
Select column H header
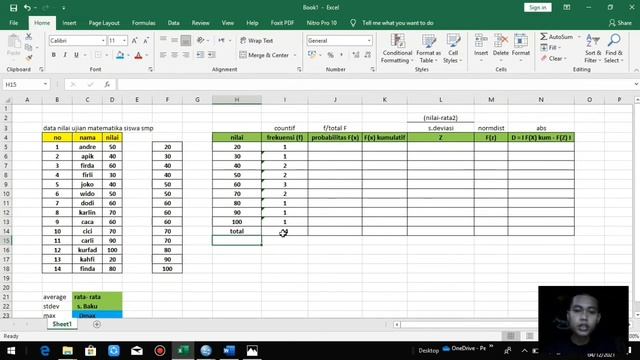(237, 100)
